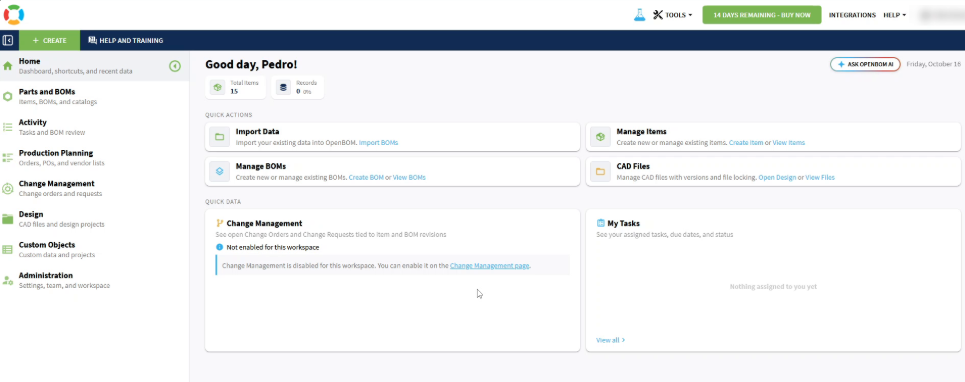This screenshot has width=965, height=382.
Task: Open Change Management in the sidebar
Action: 94,188
